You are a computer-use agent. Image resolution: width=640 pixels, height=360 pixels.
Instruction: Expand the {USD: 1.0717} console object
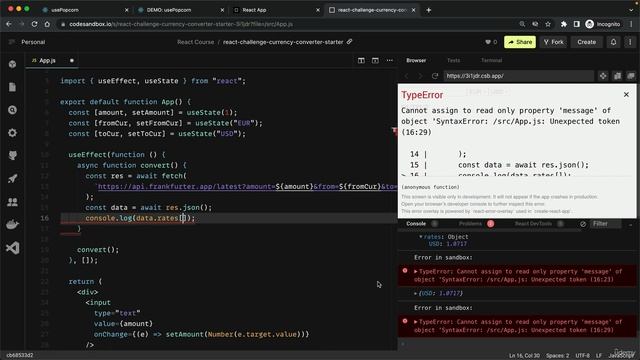coord(416,293)
